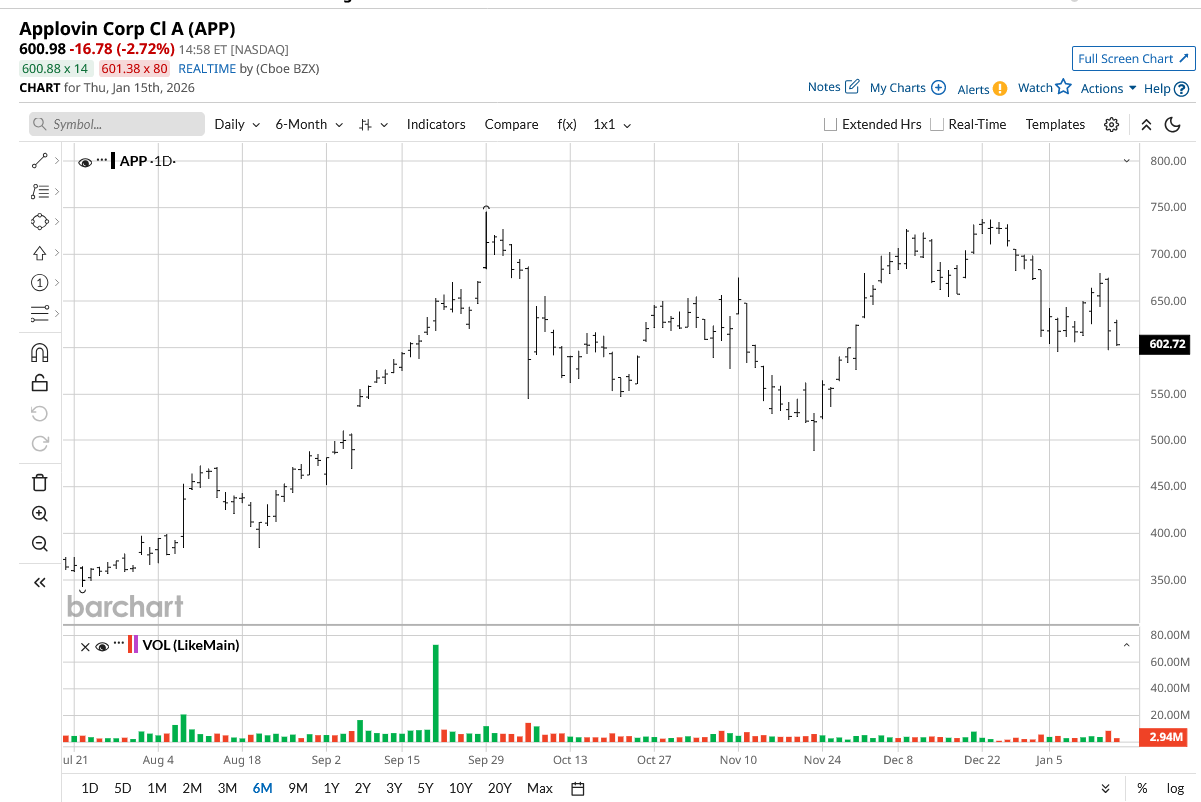Click the lock drawings icon
Image resolution: width=1201 pixels, height=802 pixels.
coord(40,382)
